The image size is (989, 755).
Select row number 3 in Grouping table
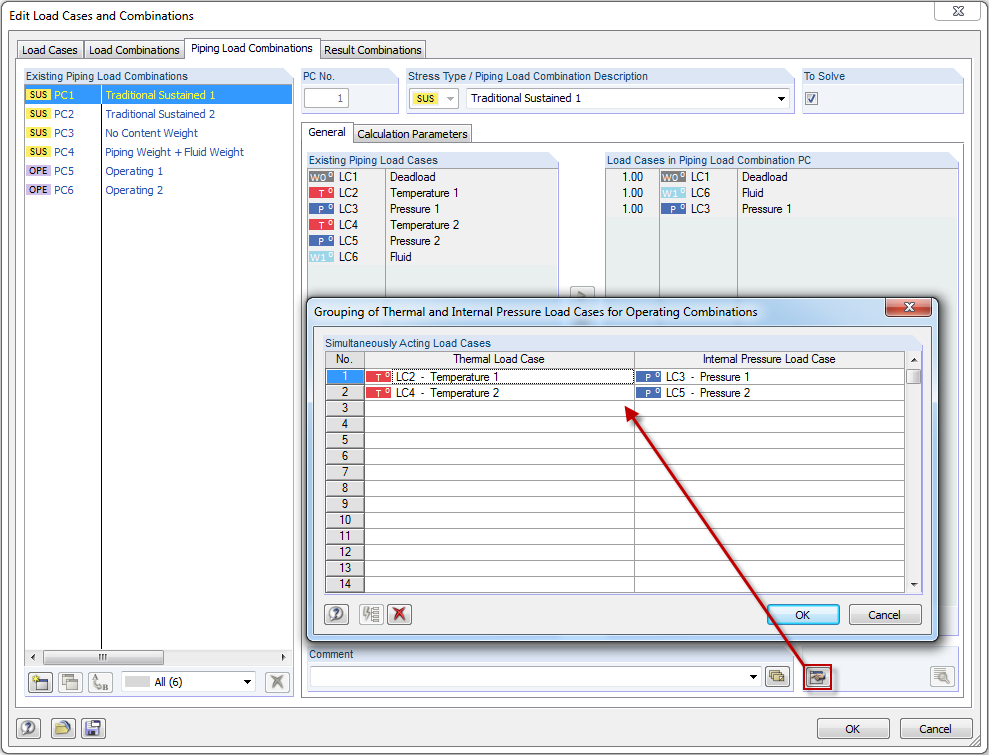[344, 408]
